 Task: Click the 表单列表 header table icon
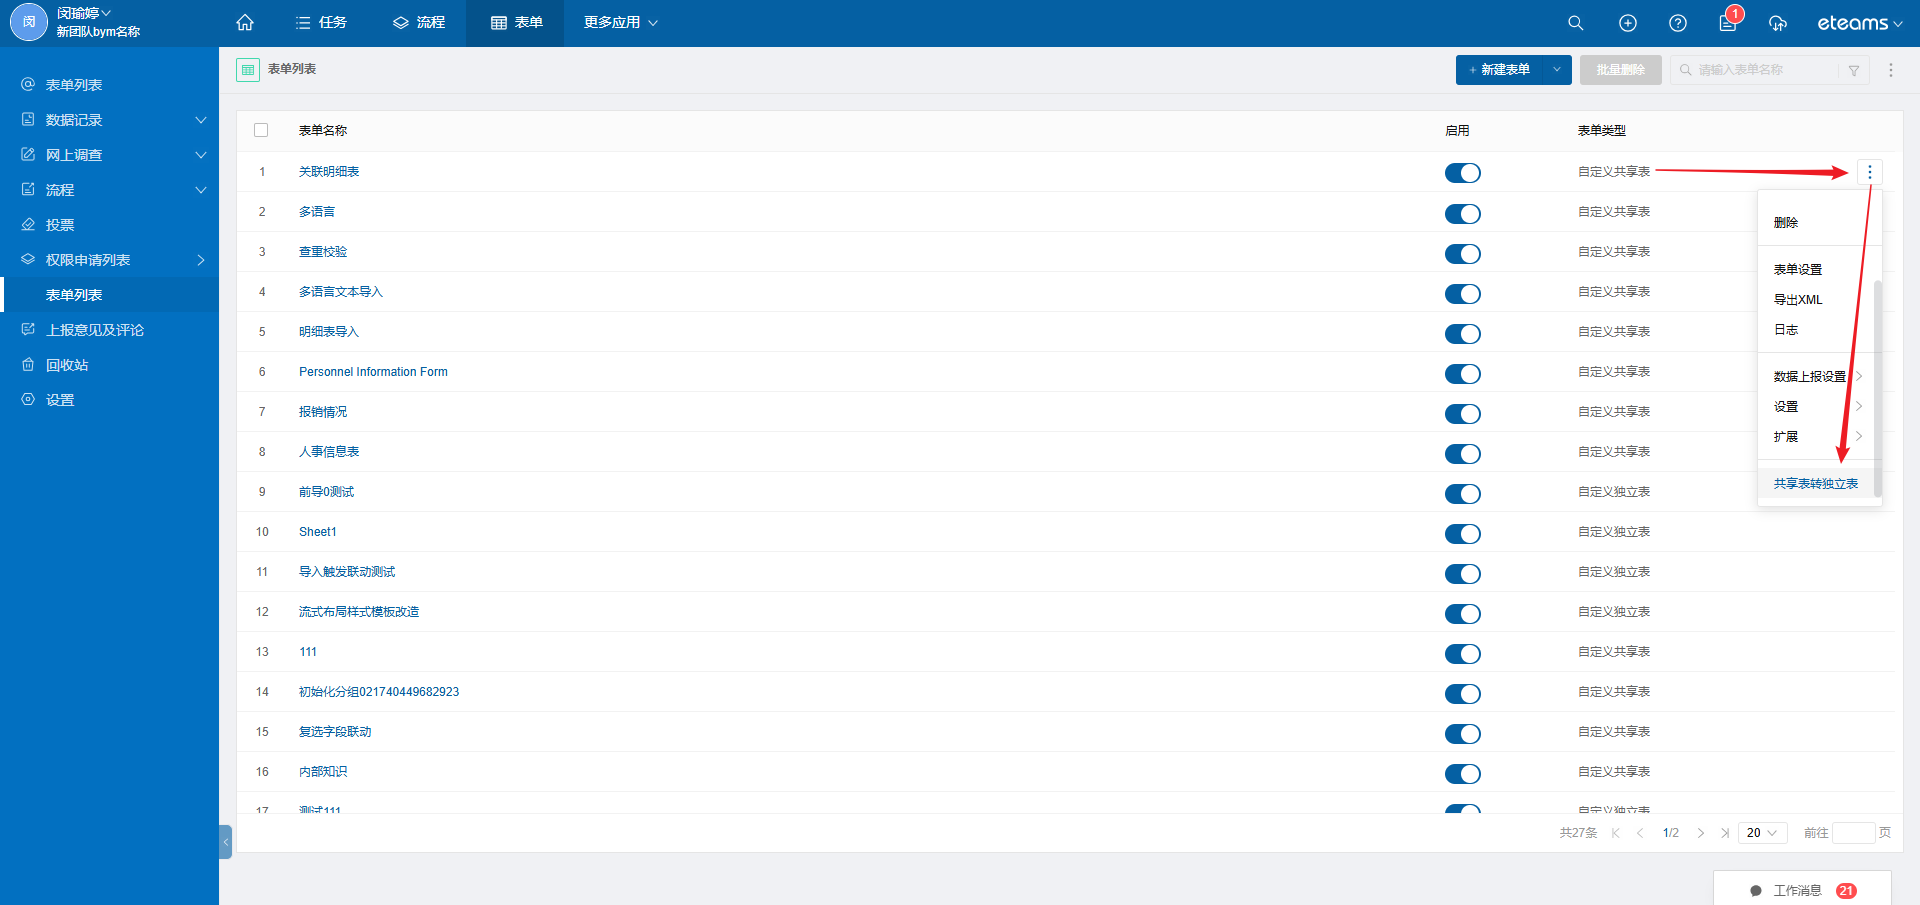pos(248,69)
